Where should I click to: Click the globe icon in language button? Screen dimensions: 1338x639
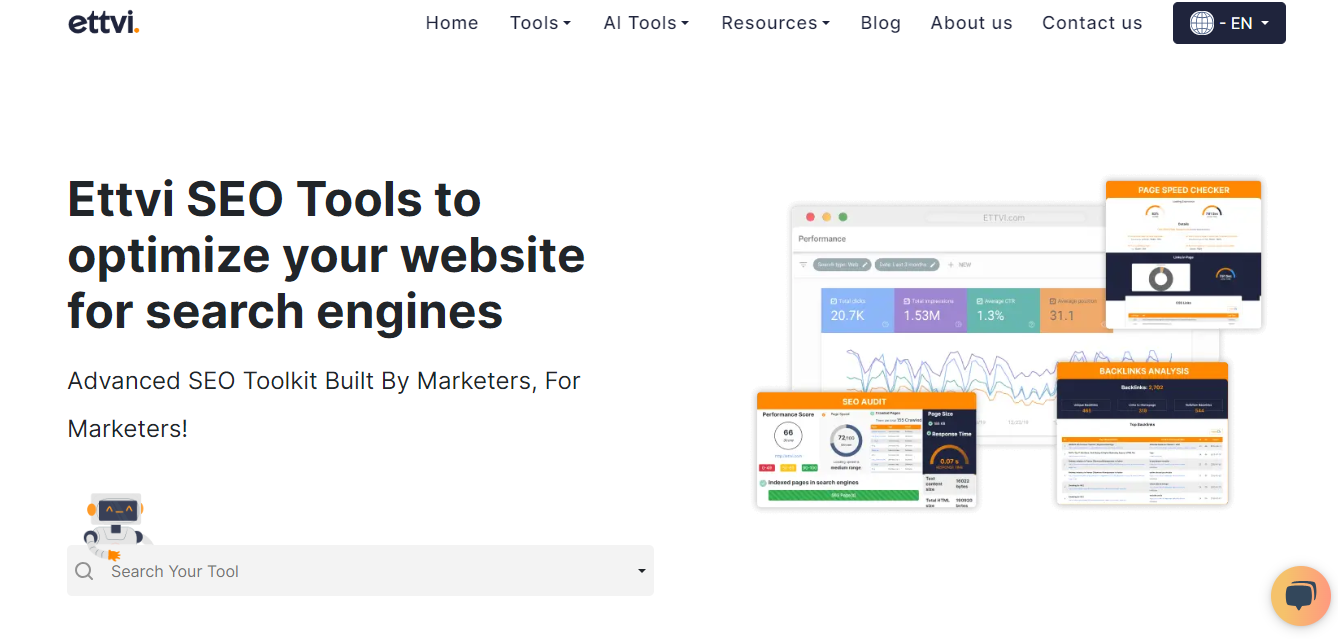1202,23
